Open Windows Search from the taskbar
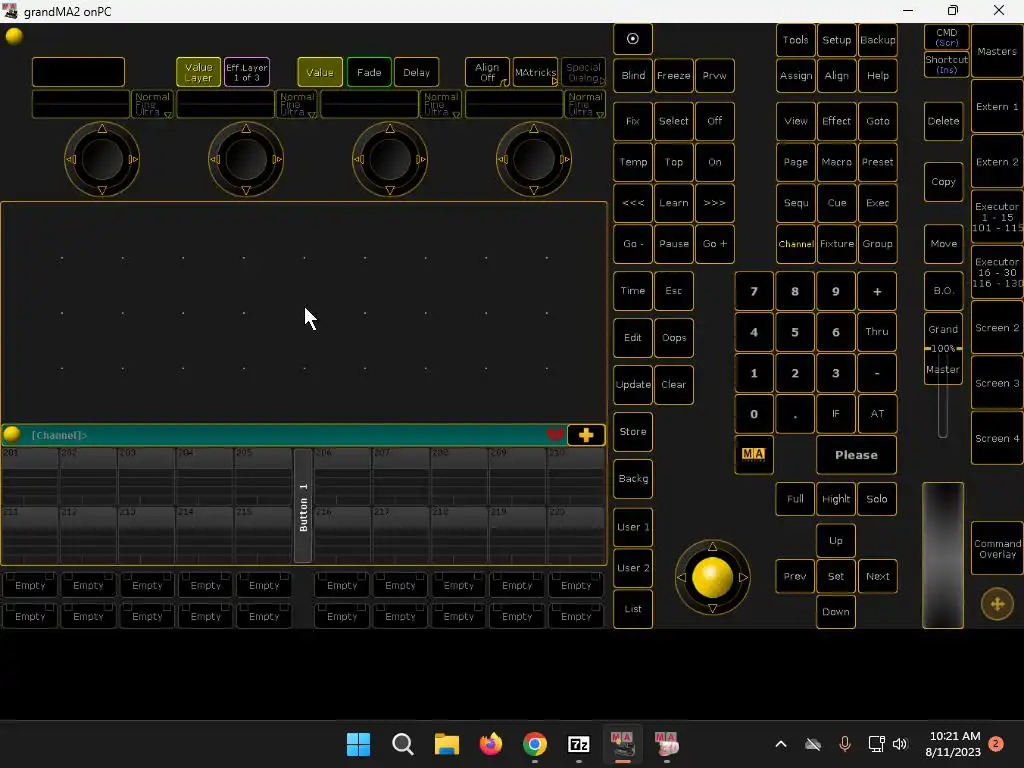Image resolution: width=1024 pixels, height=768 pixels. [x=402, y=744]
